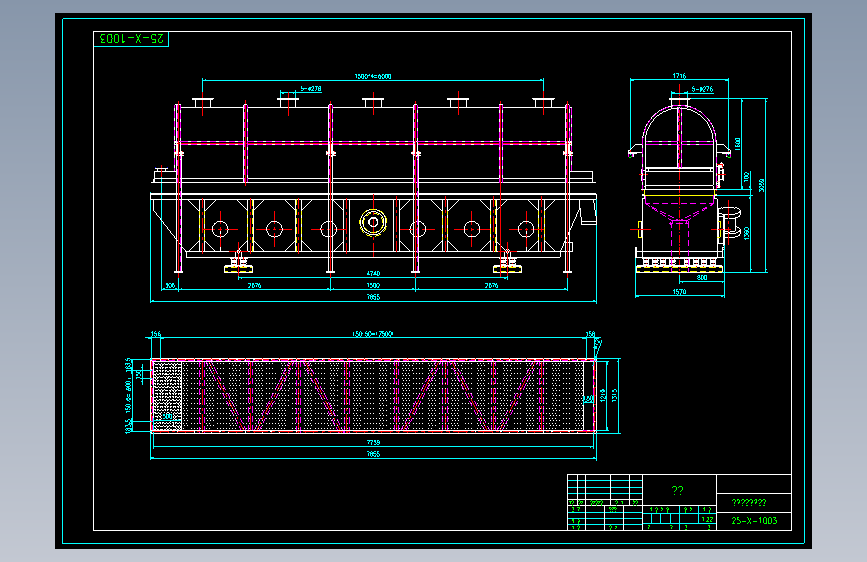Select the 5-ø278 nozzle label in the front view

(311, 89)
